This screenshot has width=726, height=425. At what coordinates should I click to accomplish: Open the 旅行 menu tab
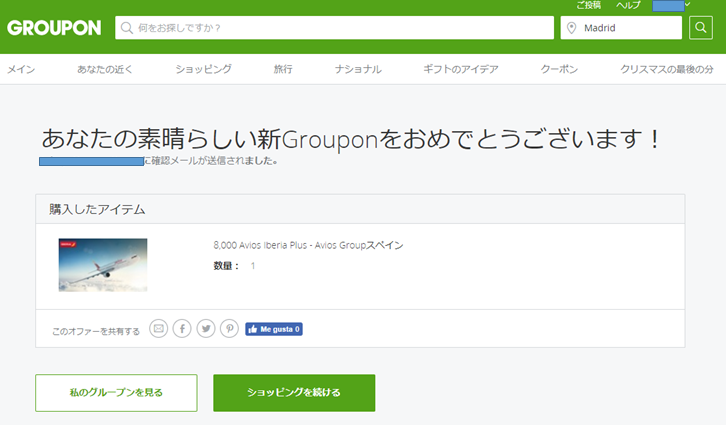click(283, 69)
